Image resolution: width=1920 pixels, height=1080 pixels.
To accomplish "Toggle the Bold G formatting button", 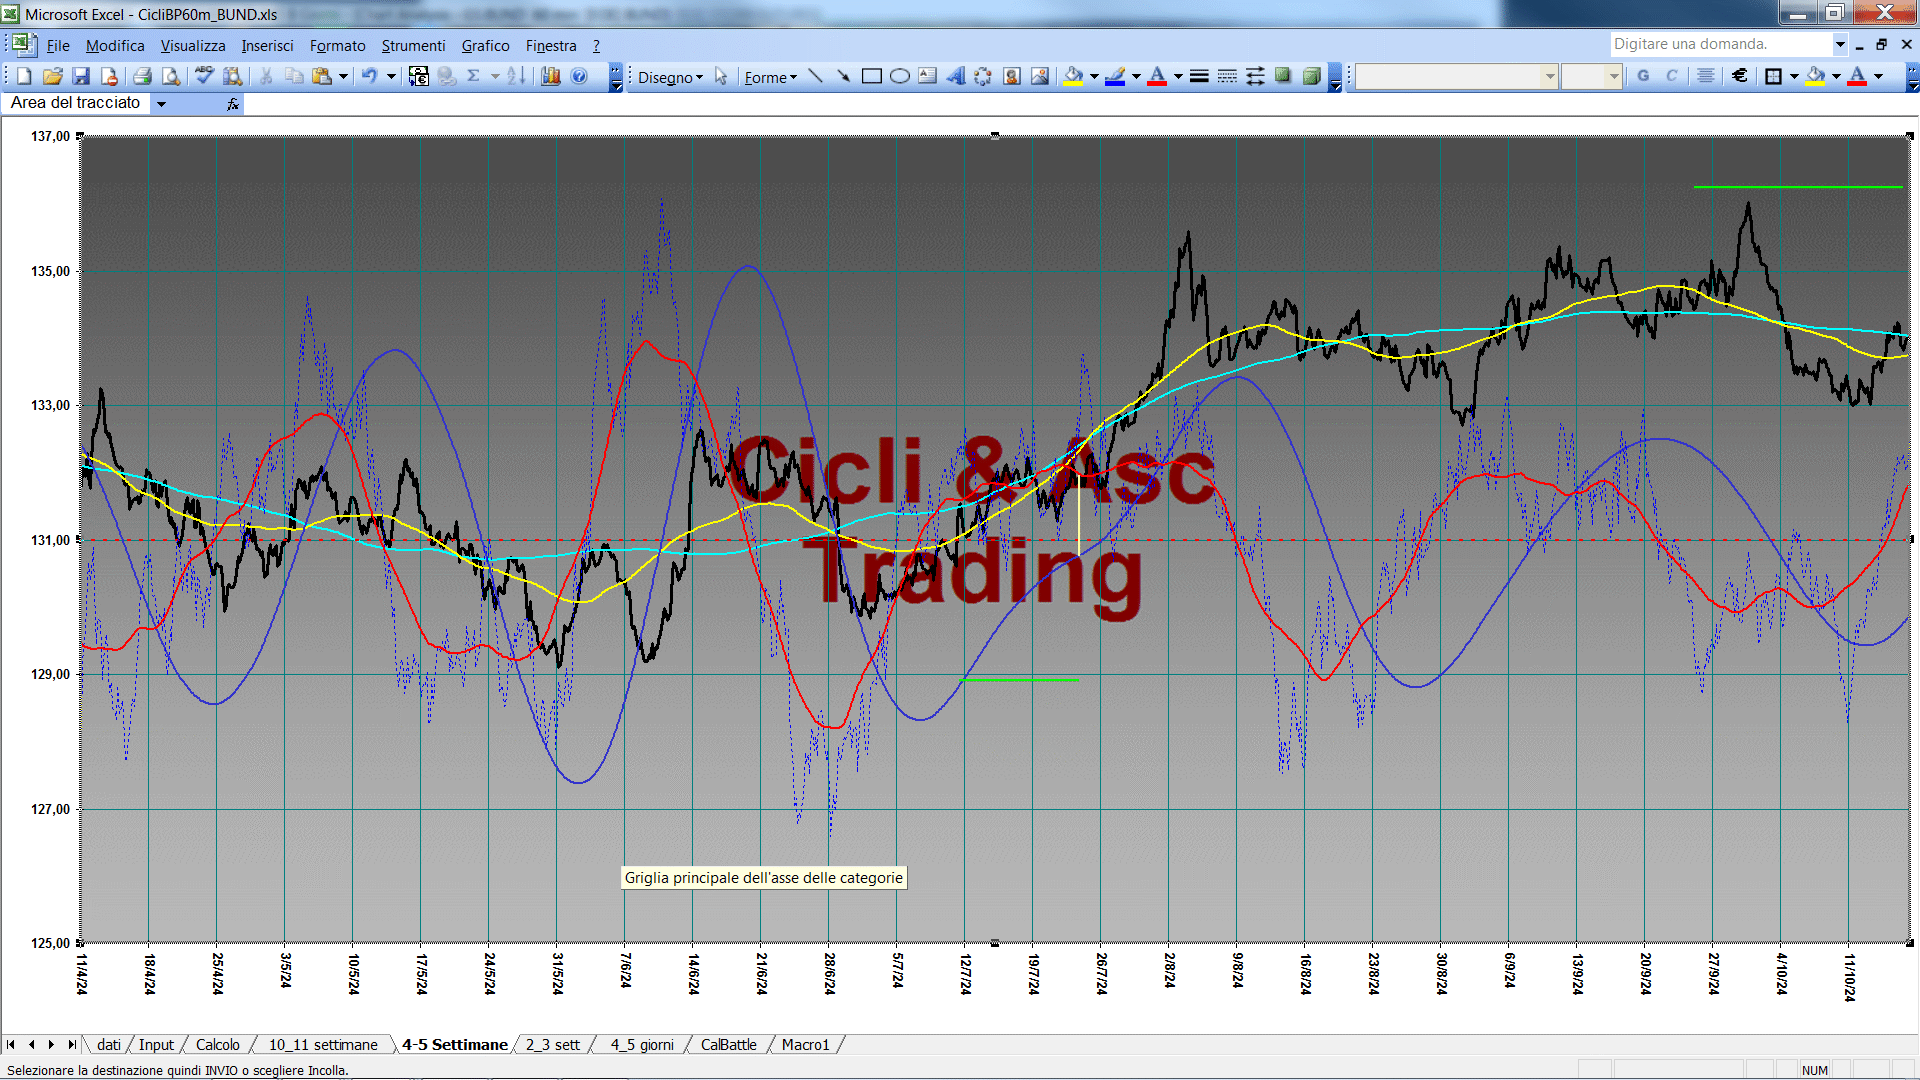I will click(1643, 76).
